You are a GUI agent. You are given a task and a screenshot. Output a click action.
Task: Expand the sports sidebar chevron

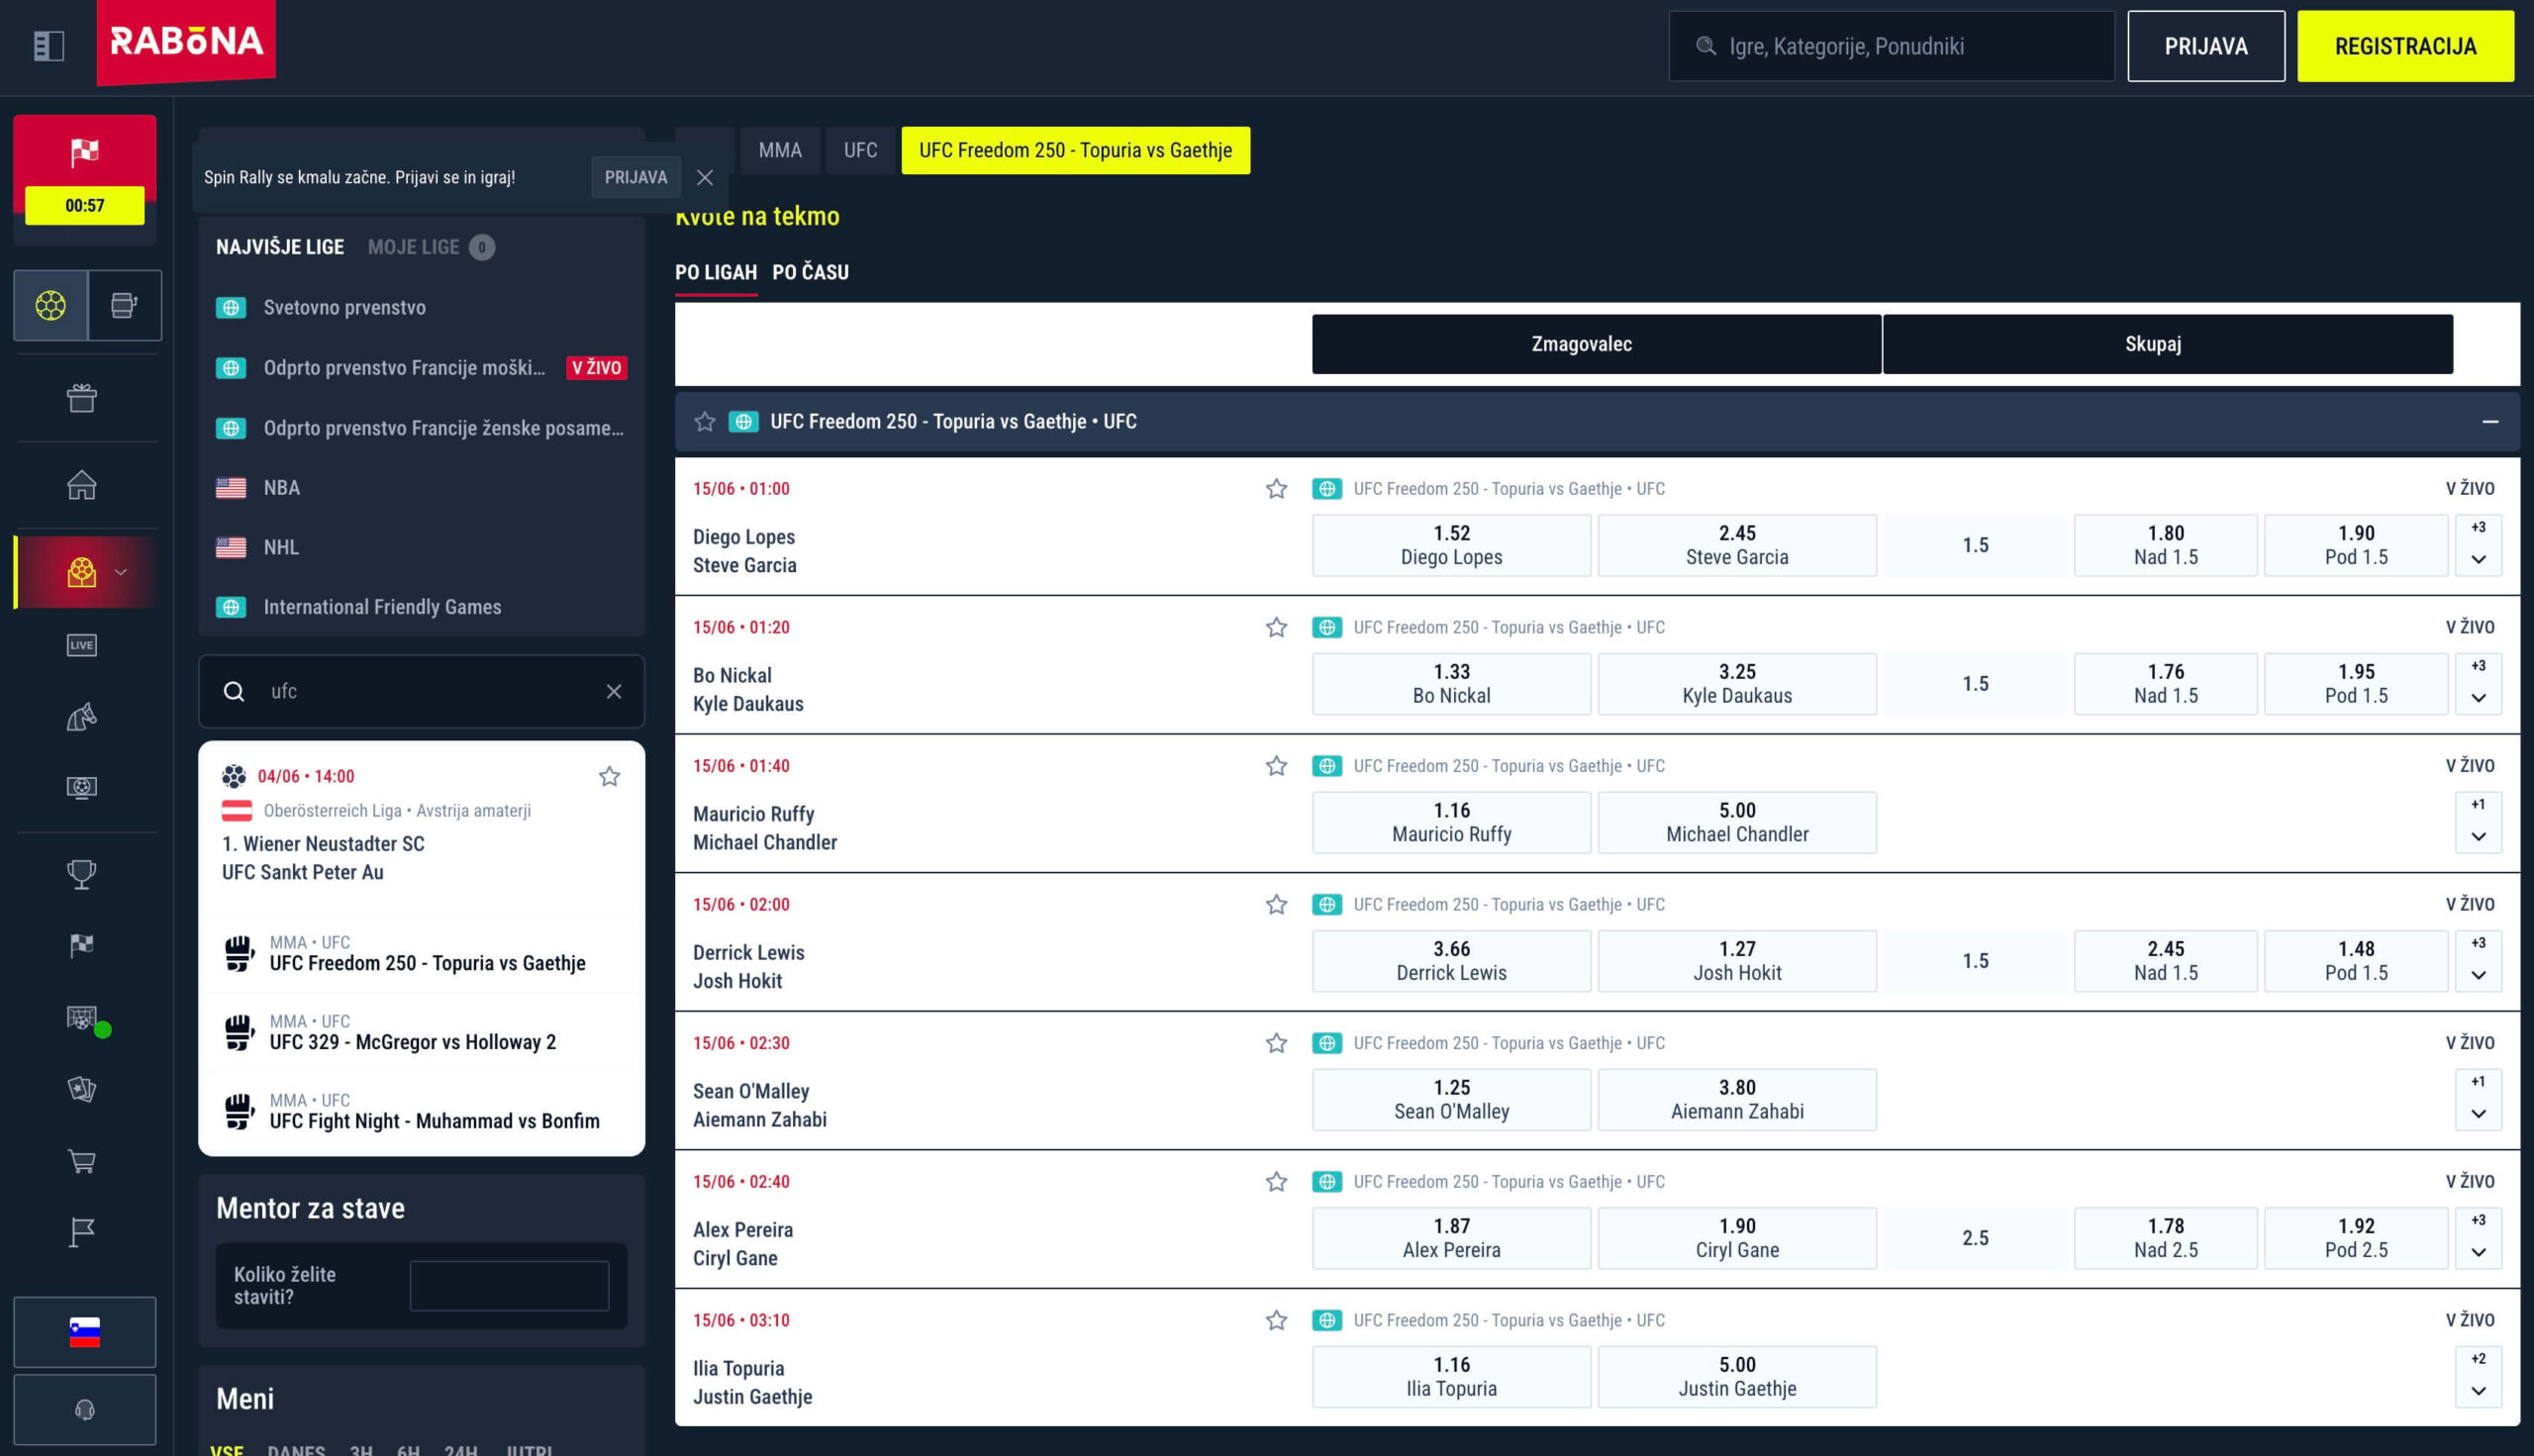click(x=121, y=572)
